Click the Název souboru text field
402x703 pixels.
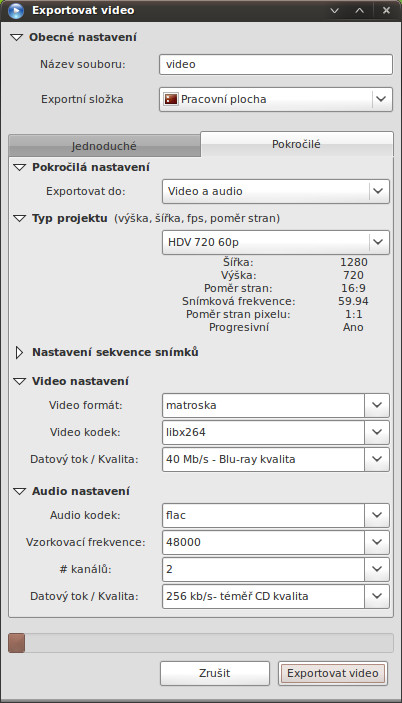pyautogui.click(x=276, y=64)
